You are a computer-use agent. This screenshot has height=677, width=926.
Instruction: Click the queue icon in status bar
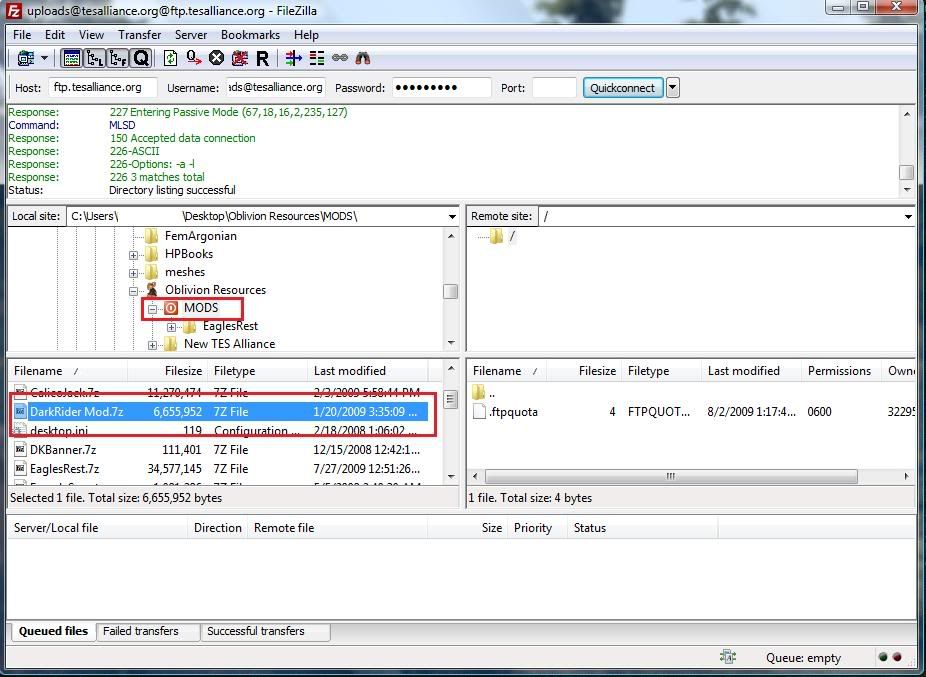[x=728, y=657]
